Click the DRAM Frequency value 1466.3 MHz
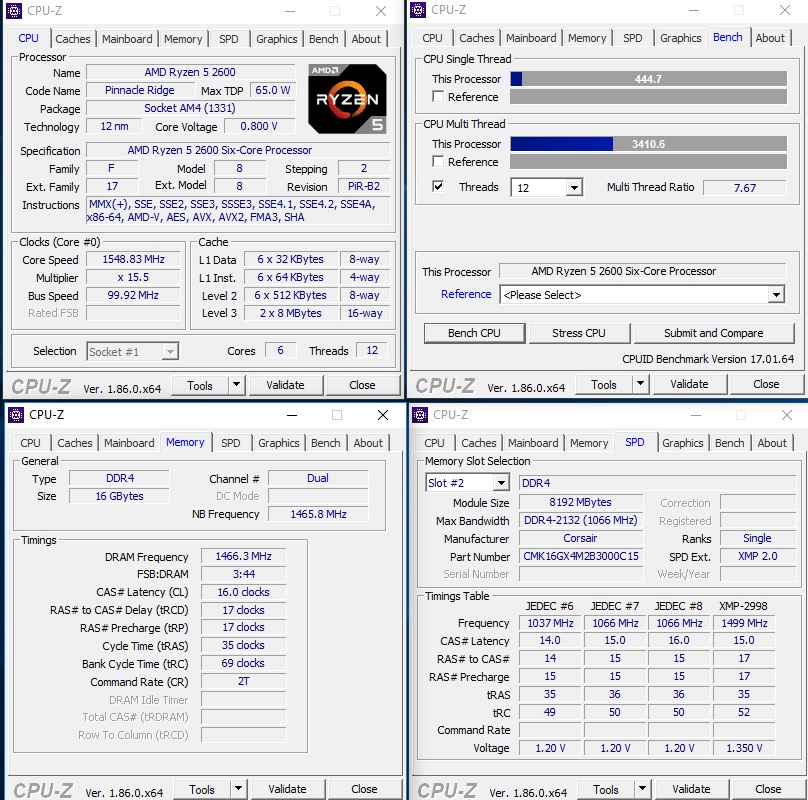 pyautogui.click(x=244, y=556)
